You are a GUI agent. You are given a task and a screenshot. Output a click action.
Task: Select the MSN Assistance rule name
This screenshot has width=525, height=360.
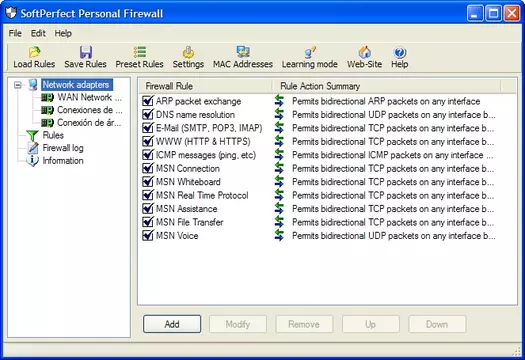186,209
